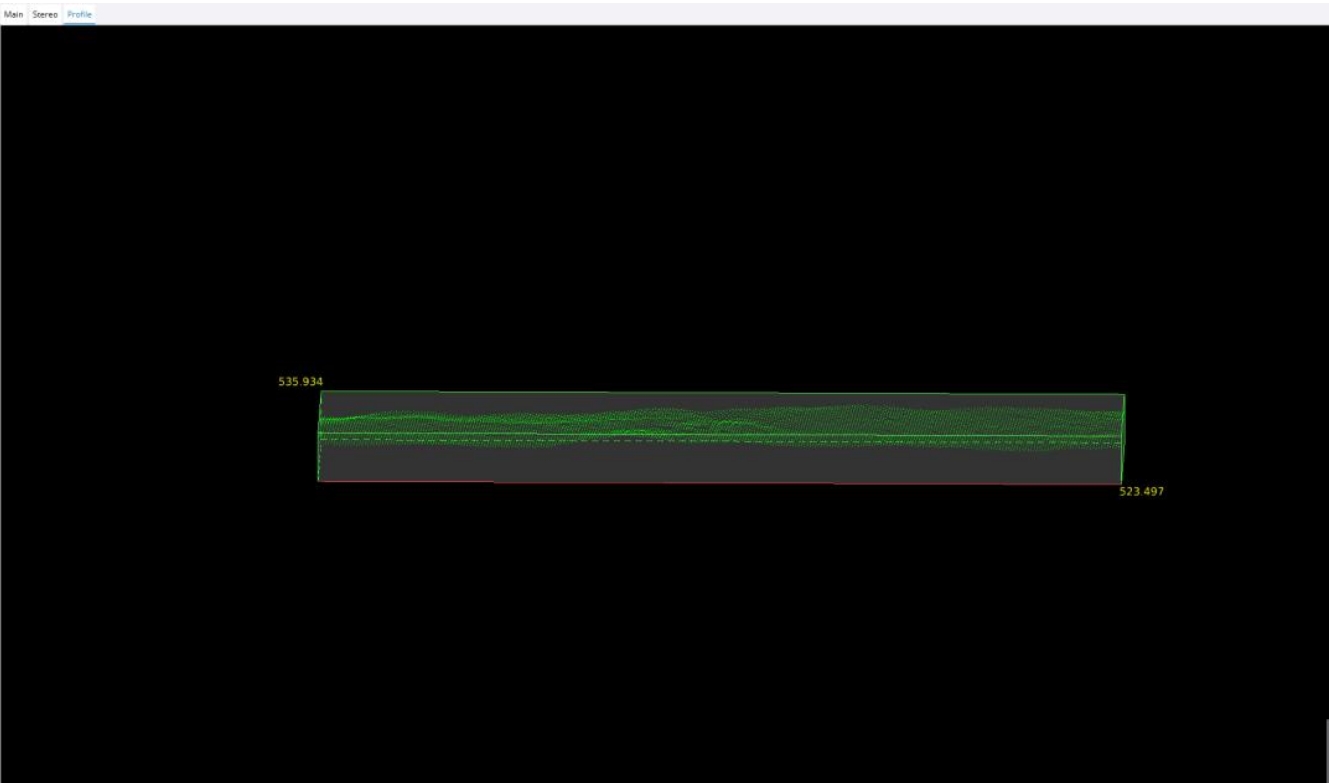Click the top edge of the profile box

point(720,392)
